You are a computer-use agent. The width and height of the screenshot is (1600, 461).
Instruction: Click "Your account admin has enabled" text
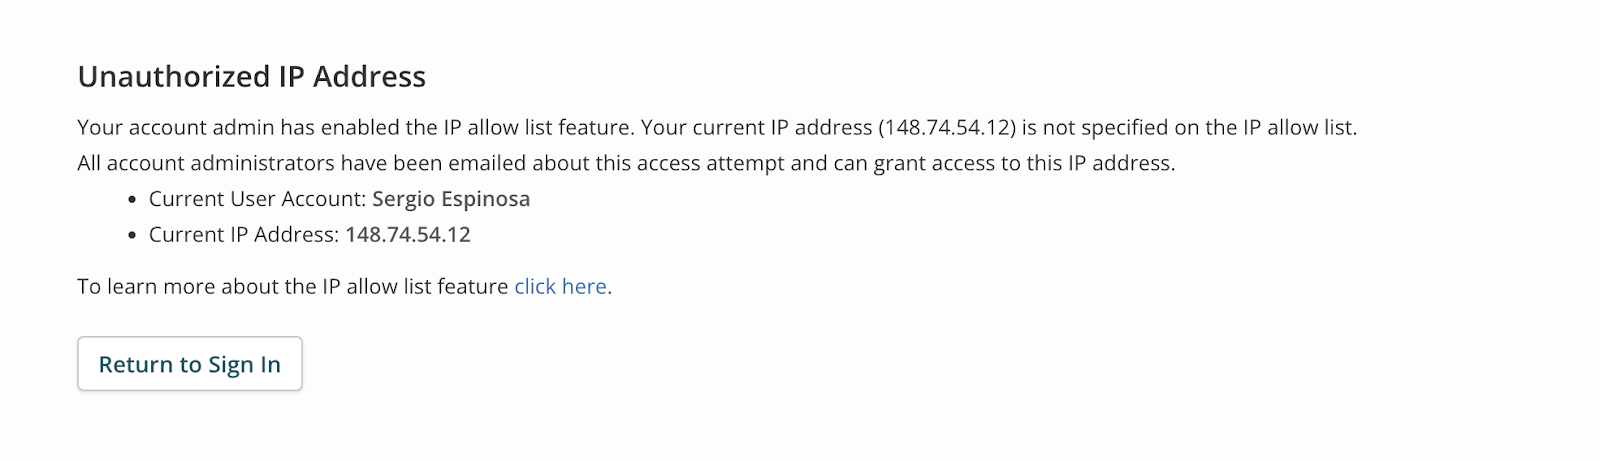tap(238, 128)
